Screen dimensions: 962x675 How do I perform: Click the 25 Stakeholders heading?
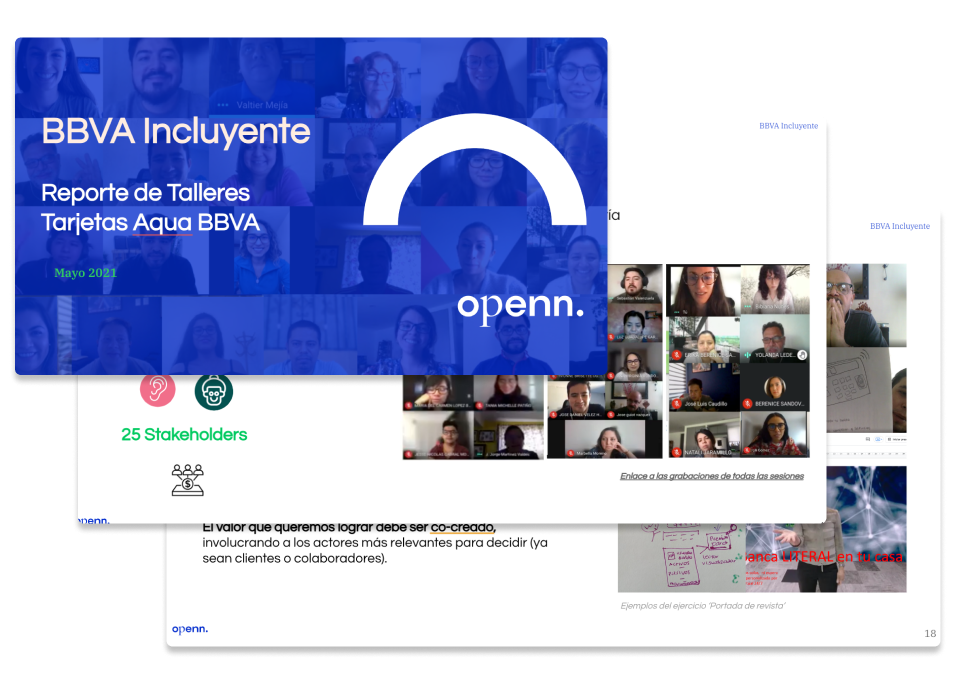pyautogui.click(x=184, y=434)
